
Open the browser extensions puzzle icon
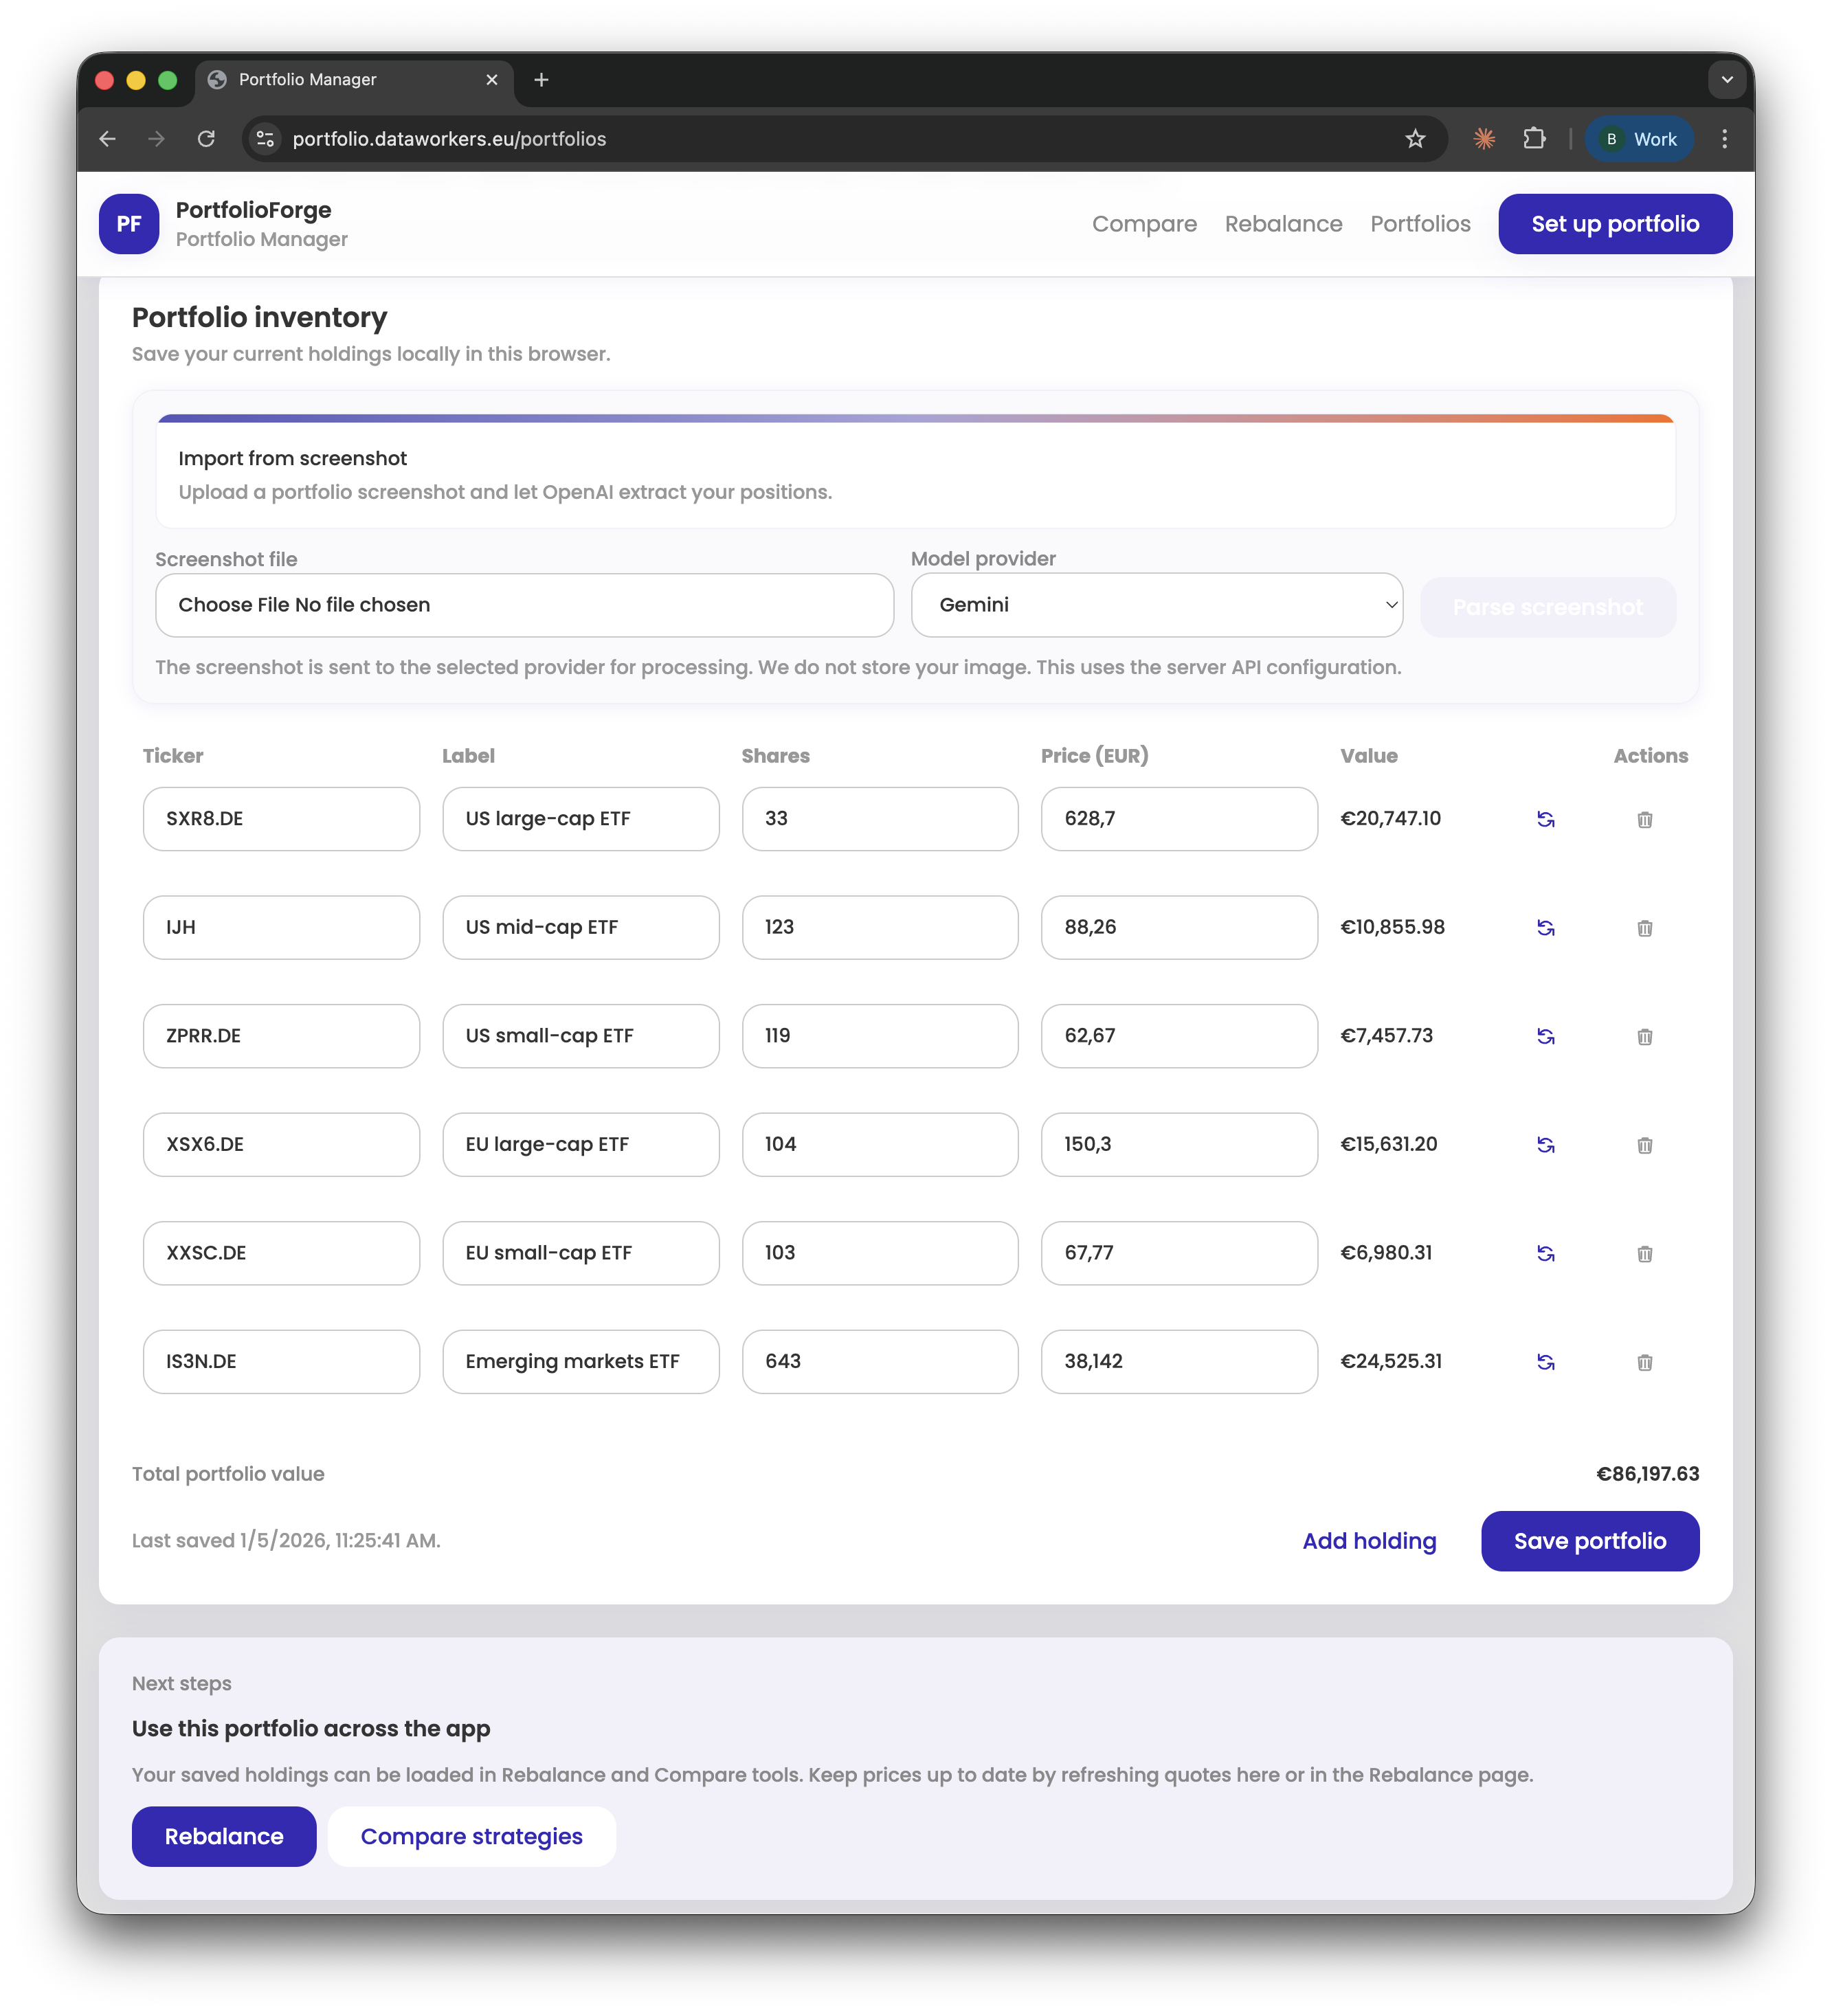pos(1535,139)
